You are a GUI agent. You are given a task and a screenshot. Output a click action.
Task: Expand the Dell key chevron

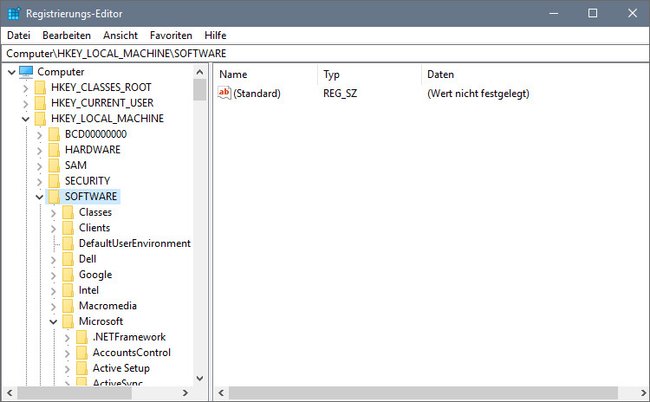(53, 260)
